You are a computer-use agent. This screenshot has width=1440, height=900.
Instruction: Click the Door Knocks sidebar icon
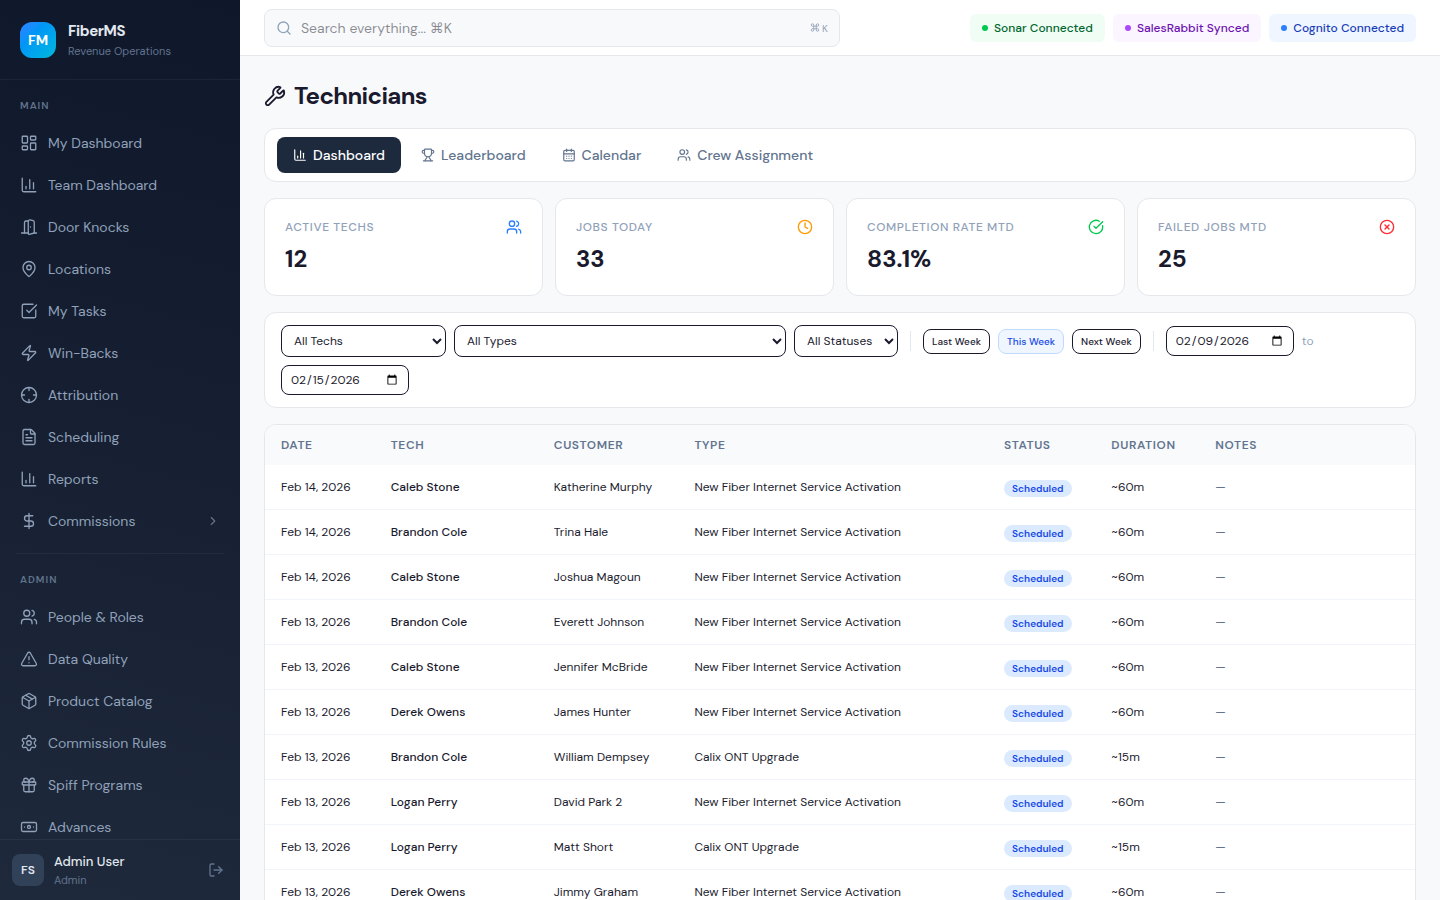(29, 227)
